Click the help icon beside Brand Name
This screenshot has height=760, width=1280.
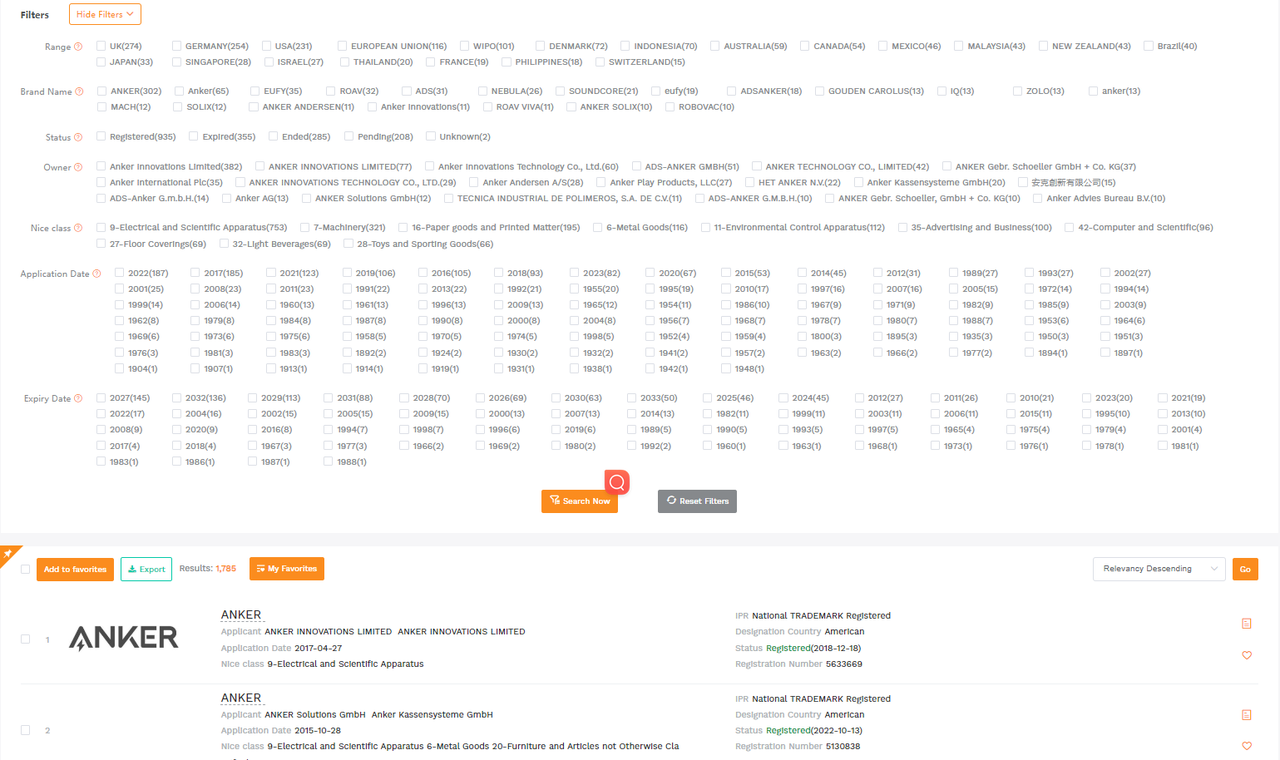click(x=79, y=92)
